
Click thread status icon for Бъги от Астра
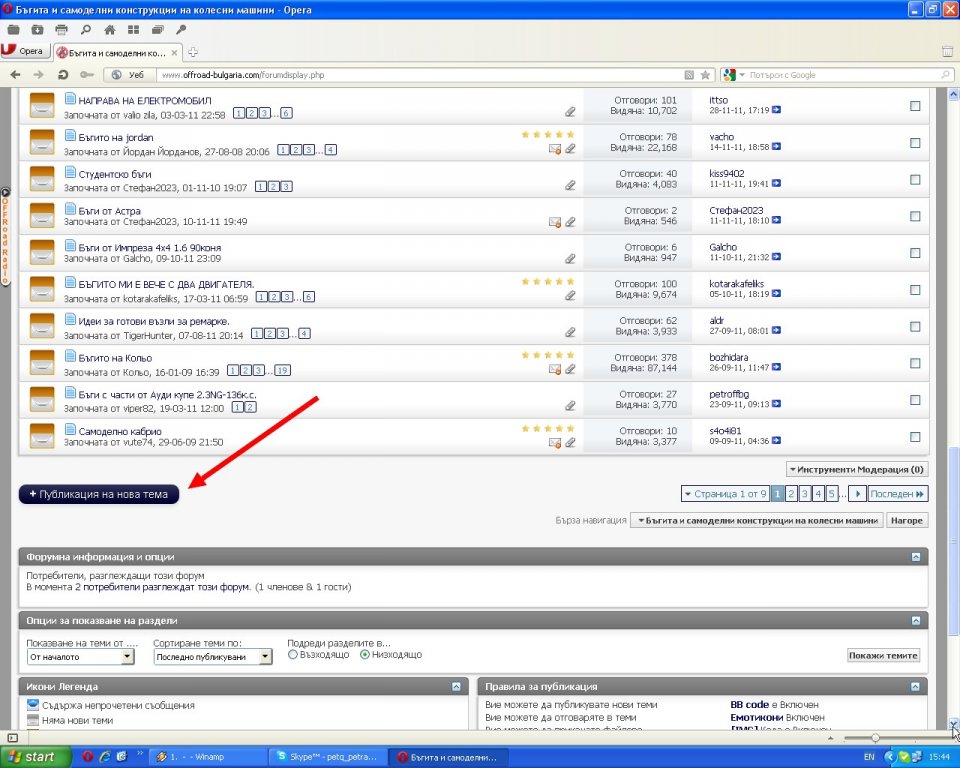42,216
